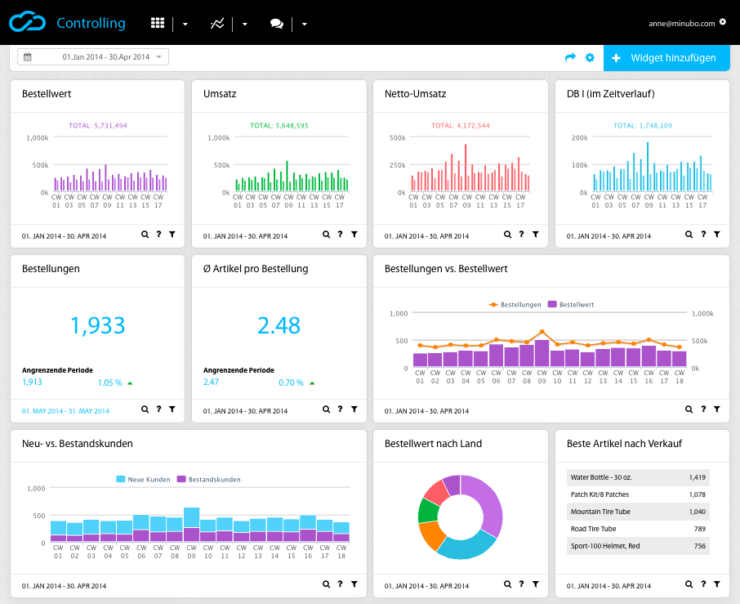Screen dimensions: 740x604
Task: Open the chat bubbles icon
Action: click(x=277, y=24)
